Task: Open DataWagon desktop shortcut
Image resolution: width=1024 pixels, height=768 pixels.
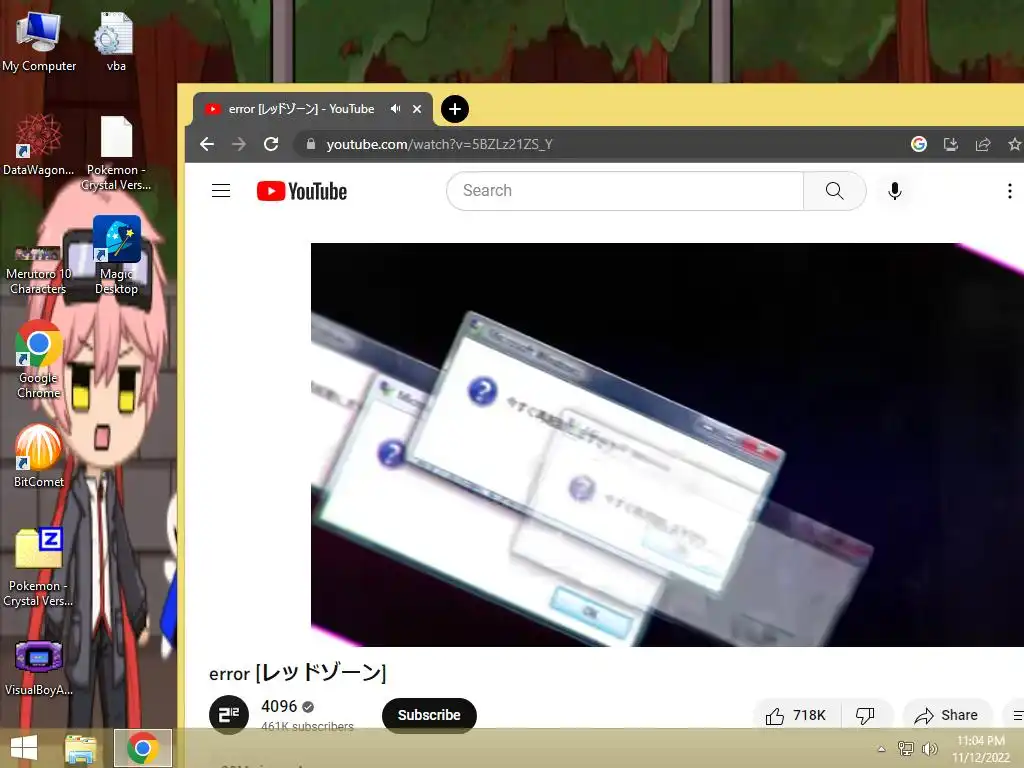Action: click(x=39, y=145)
